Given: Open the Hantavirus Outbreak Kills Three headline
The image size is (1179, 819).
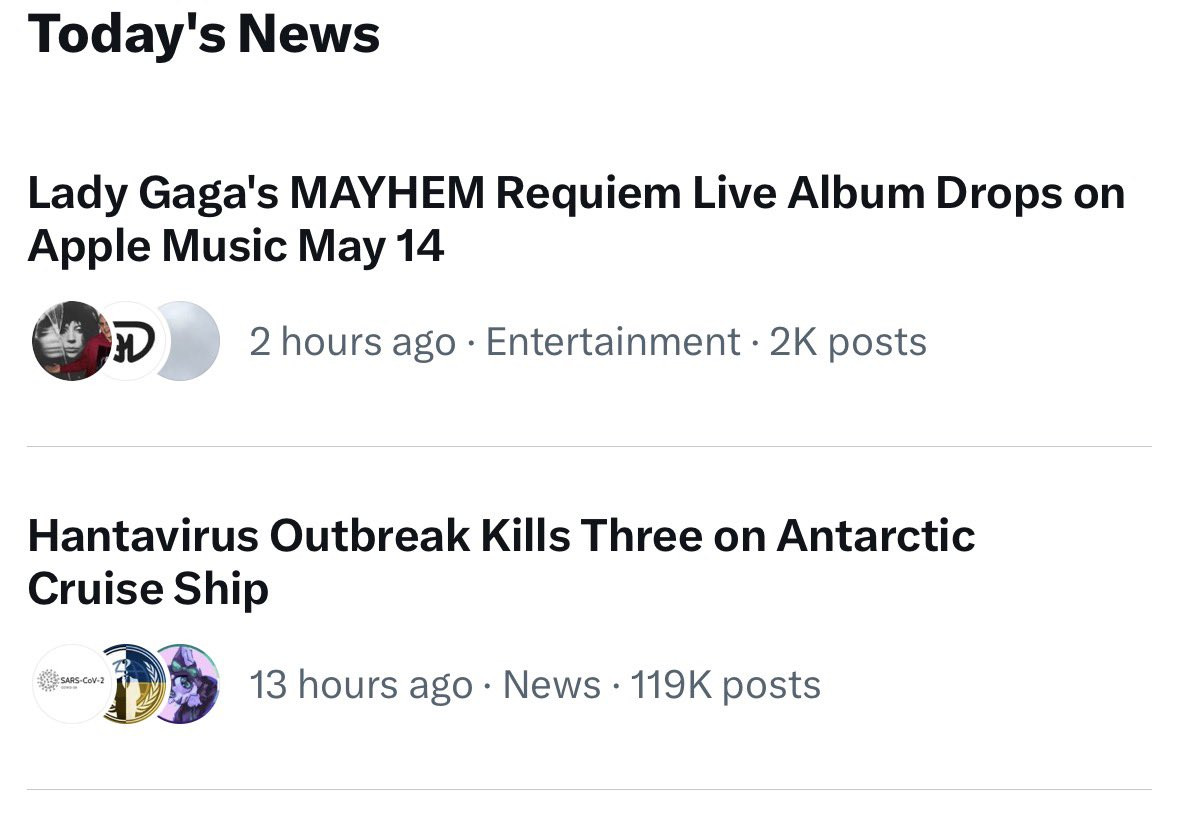Looking at the screenshot, I should pyautogui.click(x=502, y=562).
